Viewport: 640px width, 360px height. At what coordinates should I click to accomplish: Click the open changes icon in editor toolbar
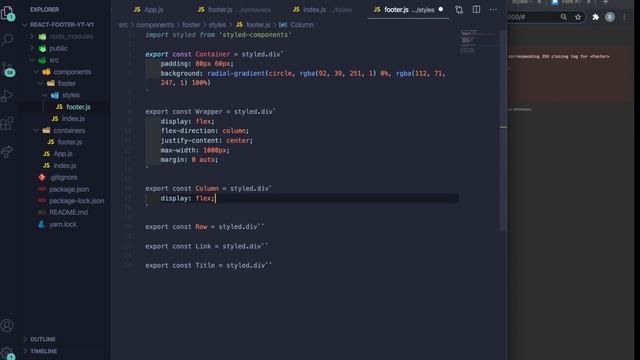(x=459, y=9)
